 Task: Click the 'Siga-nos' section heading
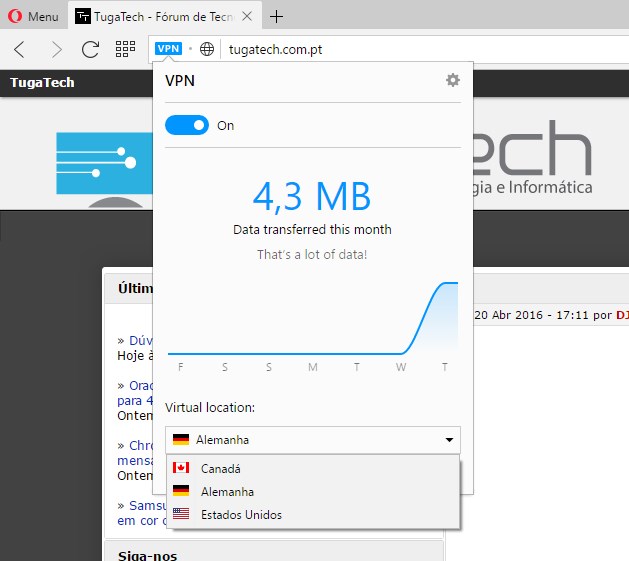[148, 555]
